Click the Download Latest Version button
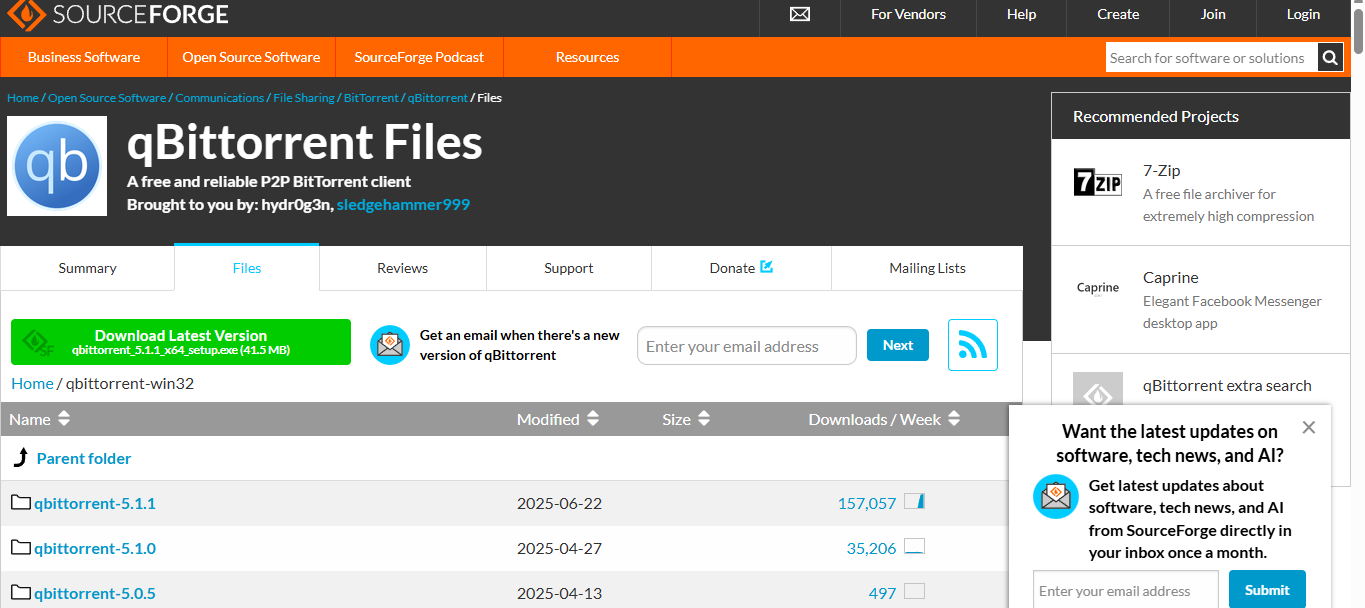1365x608 pixels. (181, 342)
